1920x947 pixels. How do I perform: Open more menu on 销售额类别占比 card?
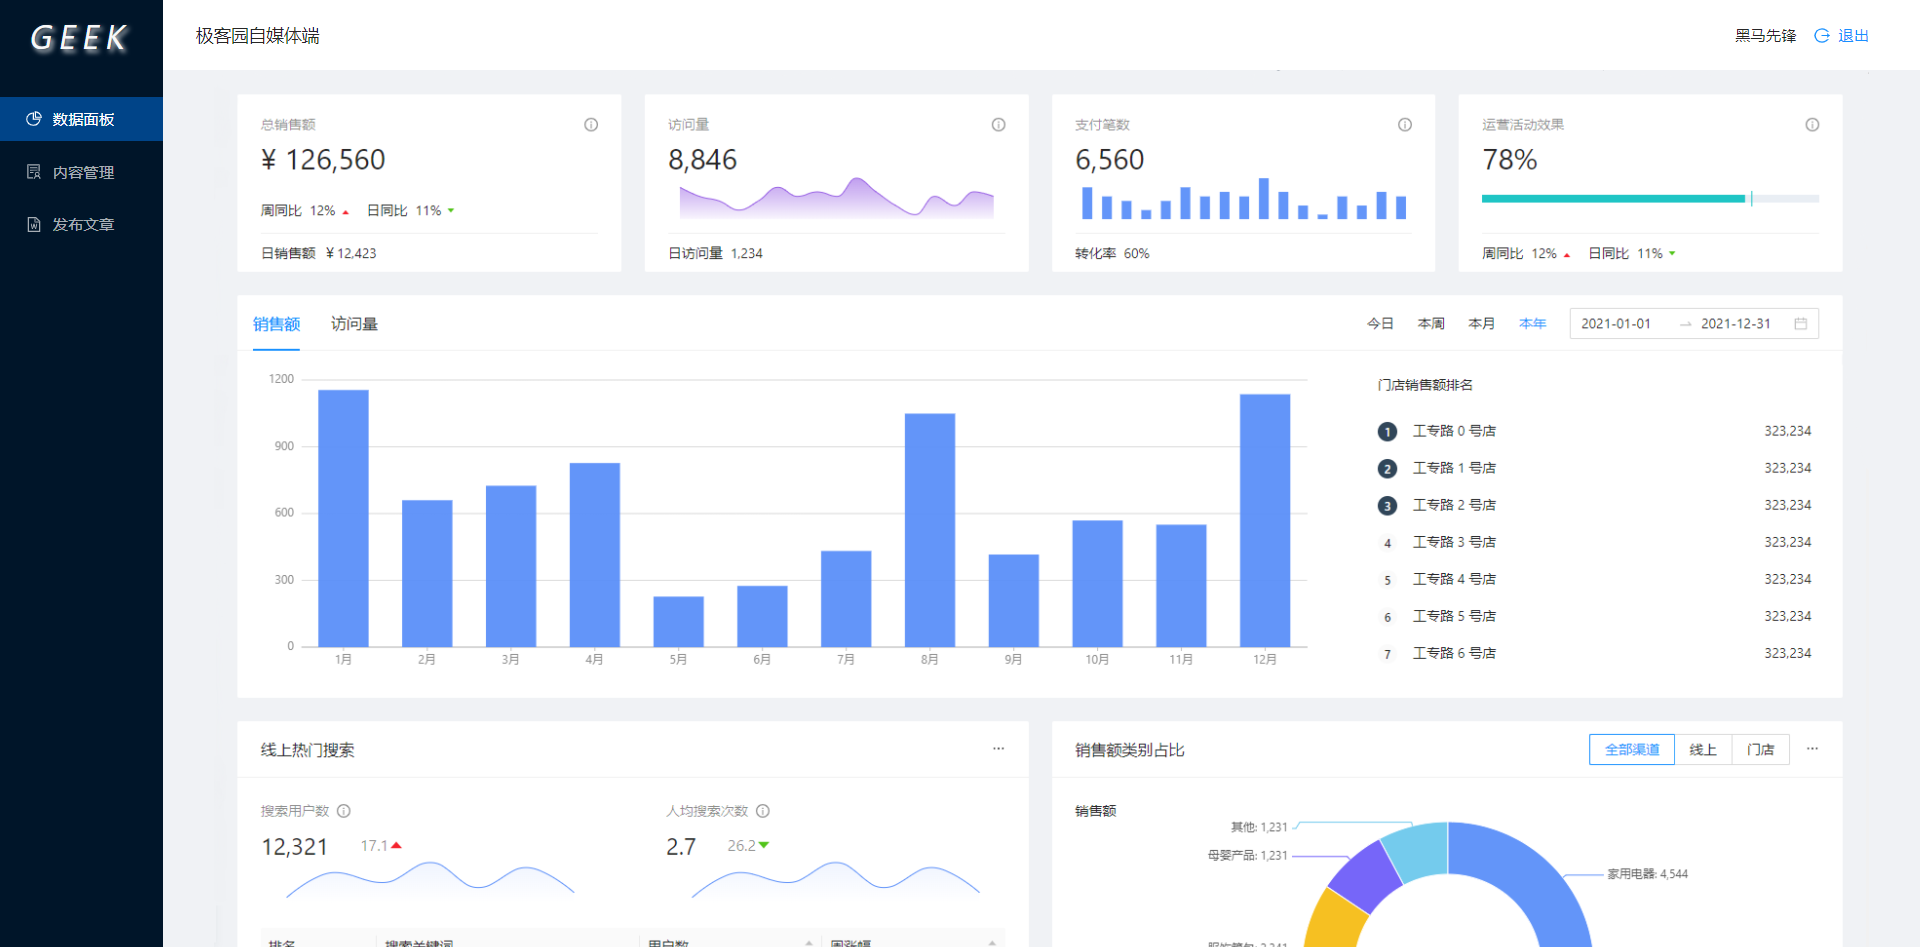1812,748
